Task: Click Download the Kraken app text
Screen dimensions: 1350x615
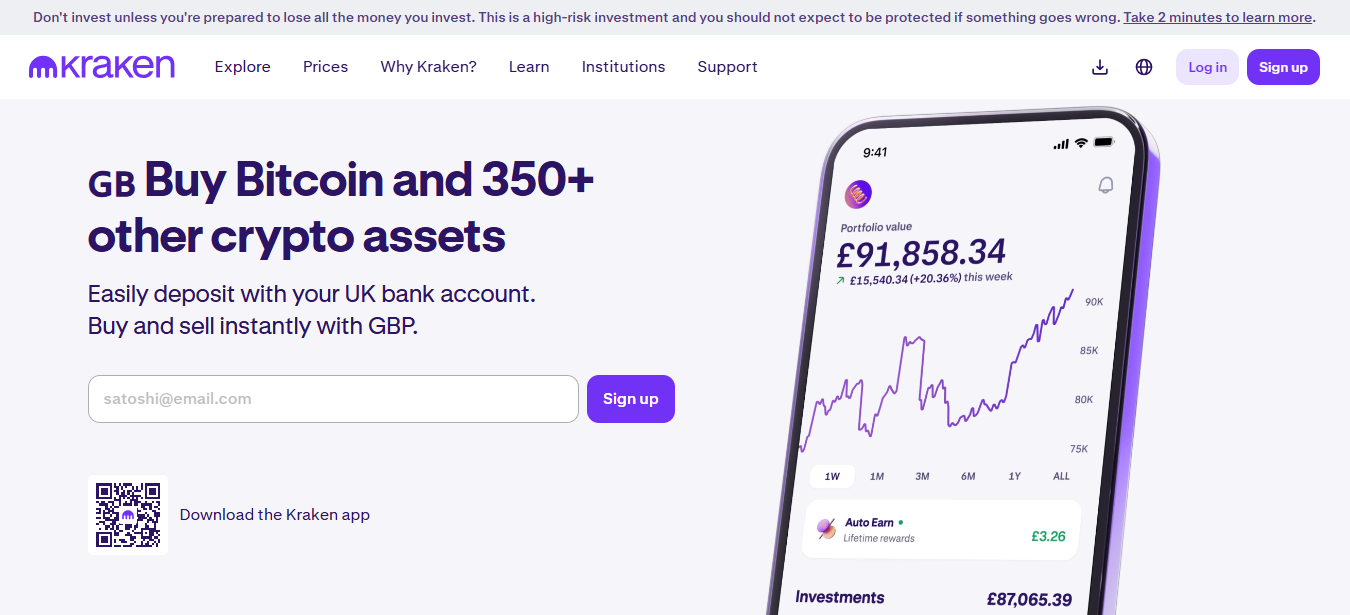Action: click(x=275, y=515)
